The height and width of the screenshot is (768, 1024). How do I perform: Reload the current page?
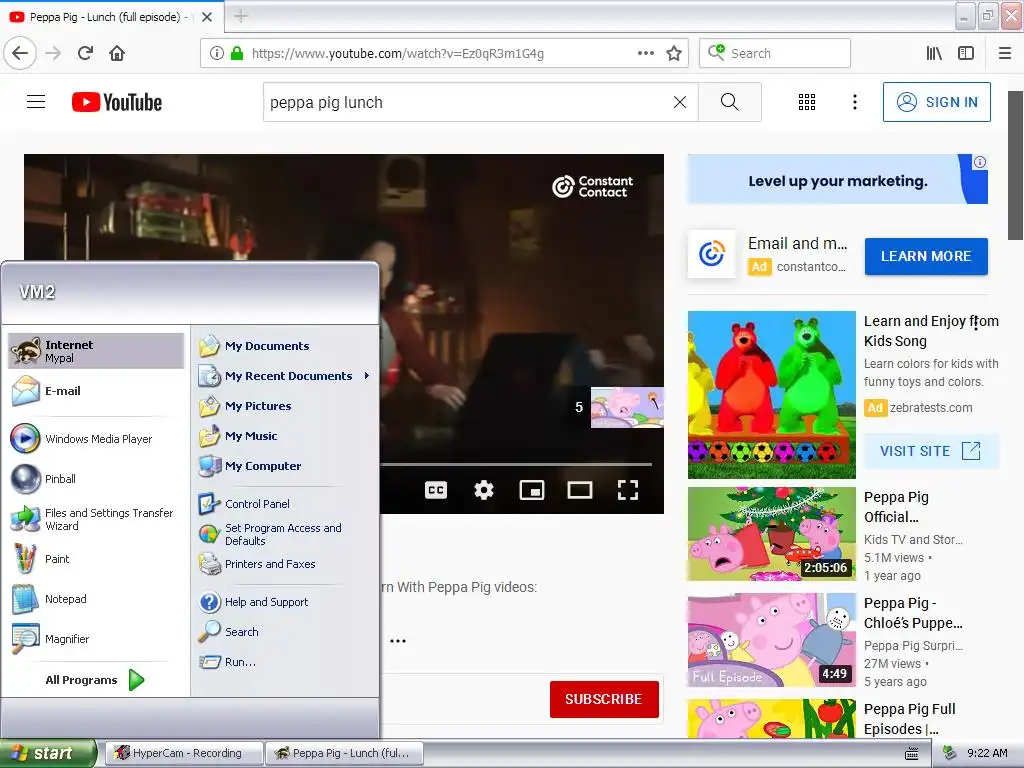[85, 53]
